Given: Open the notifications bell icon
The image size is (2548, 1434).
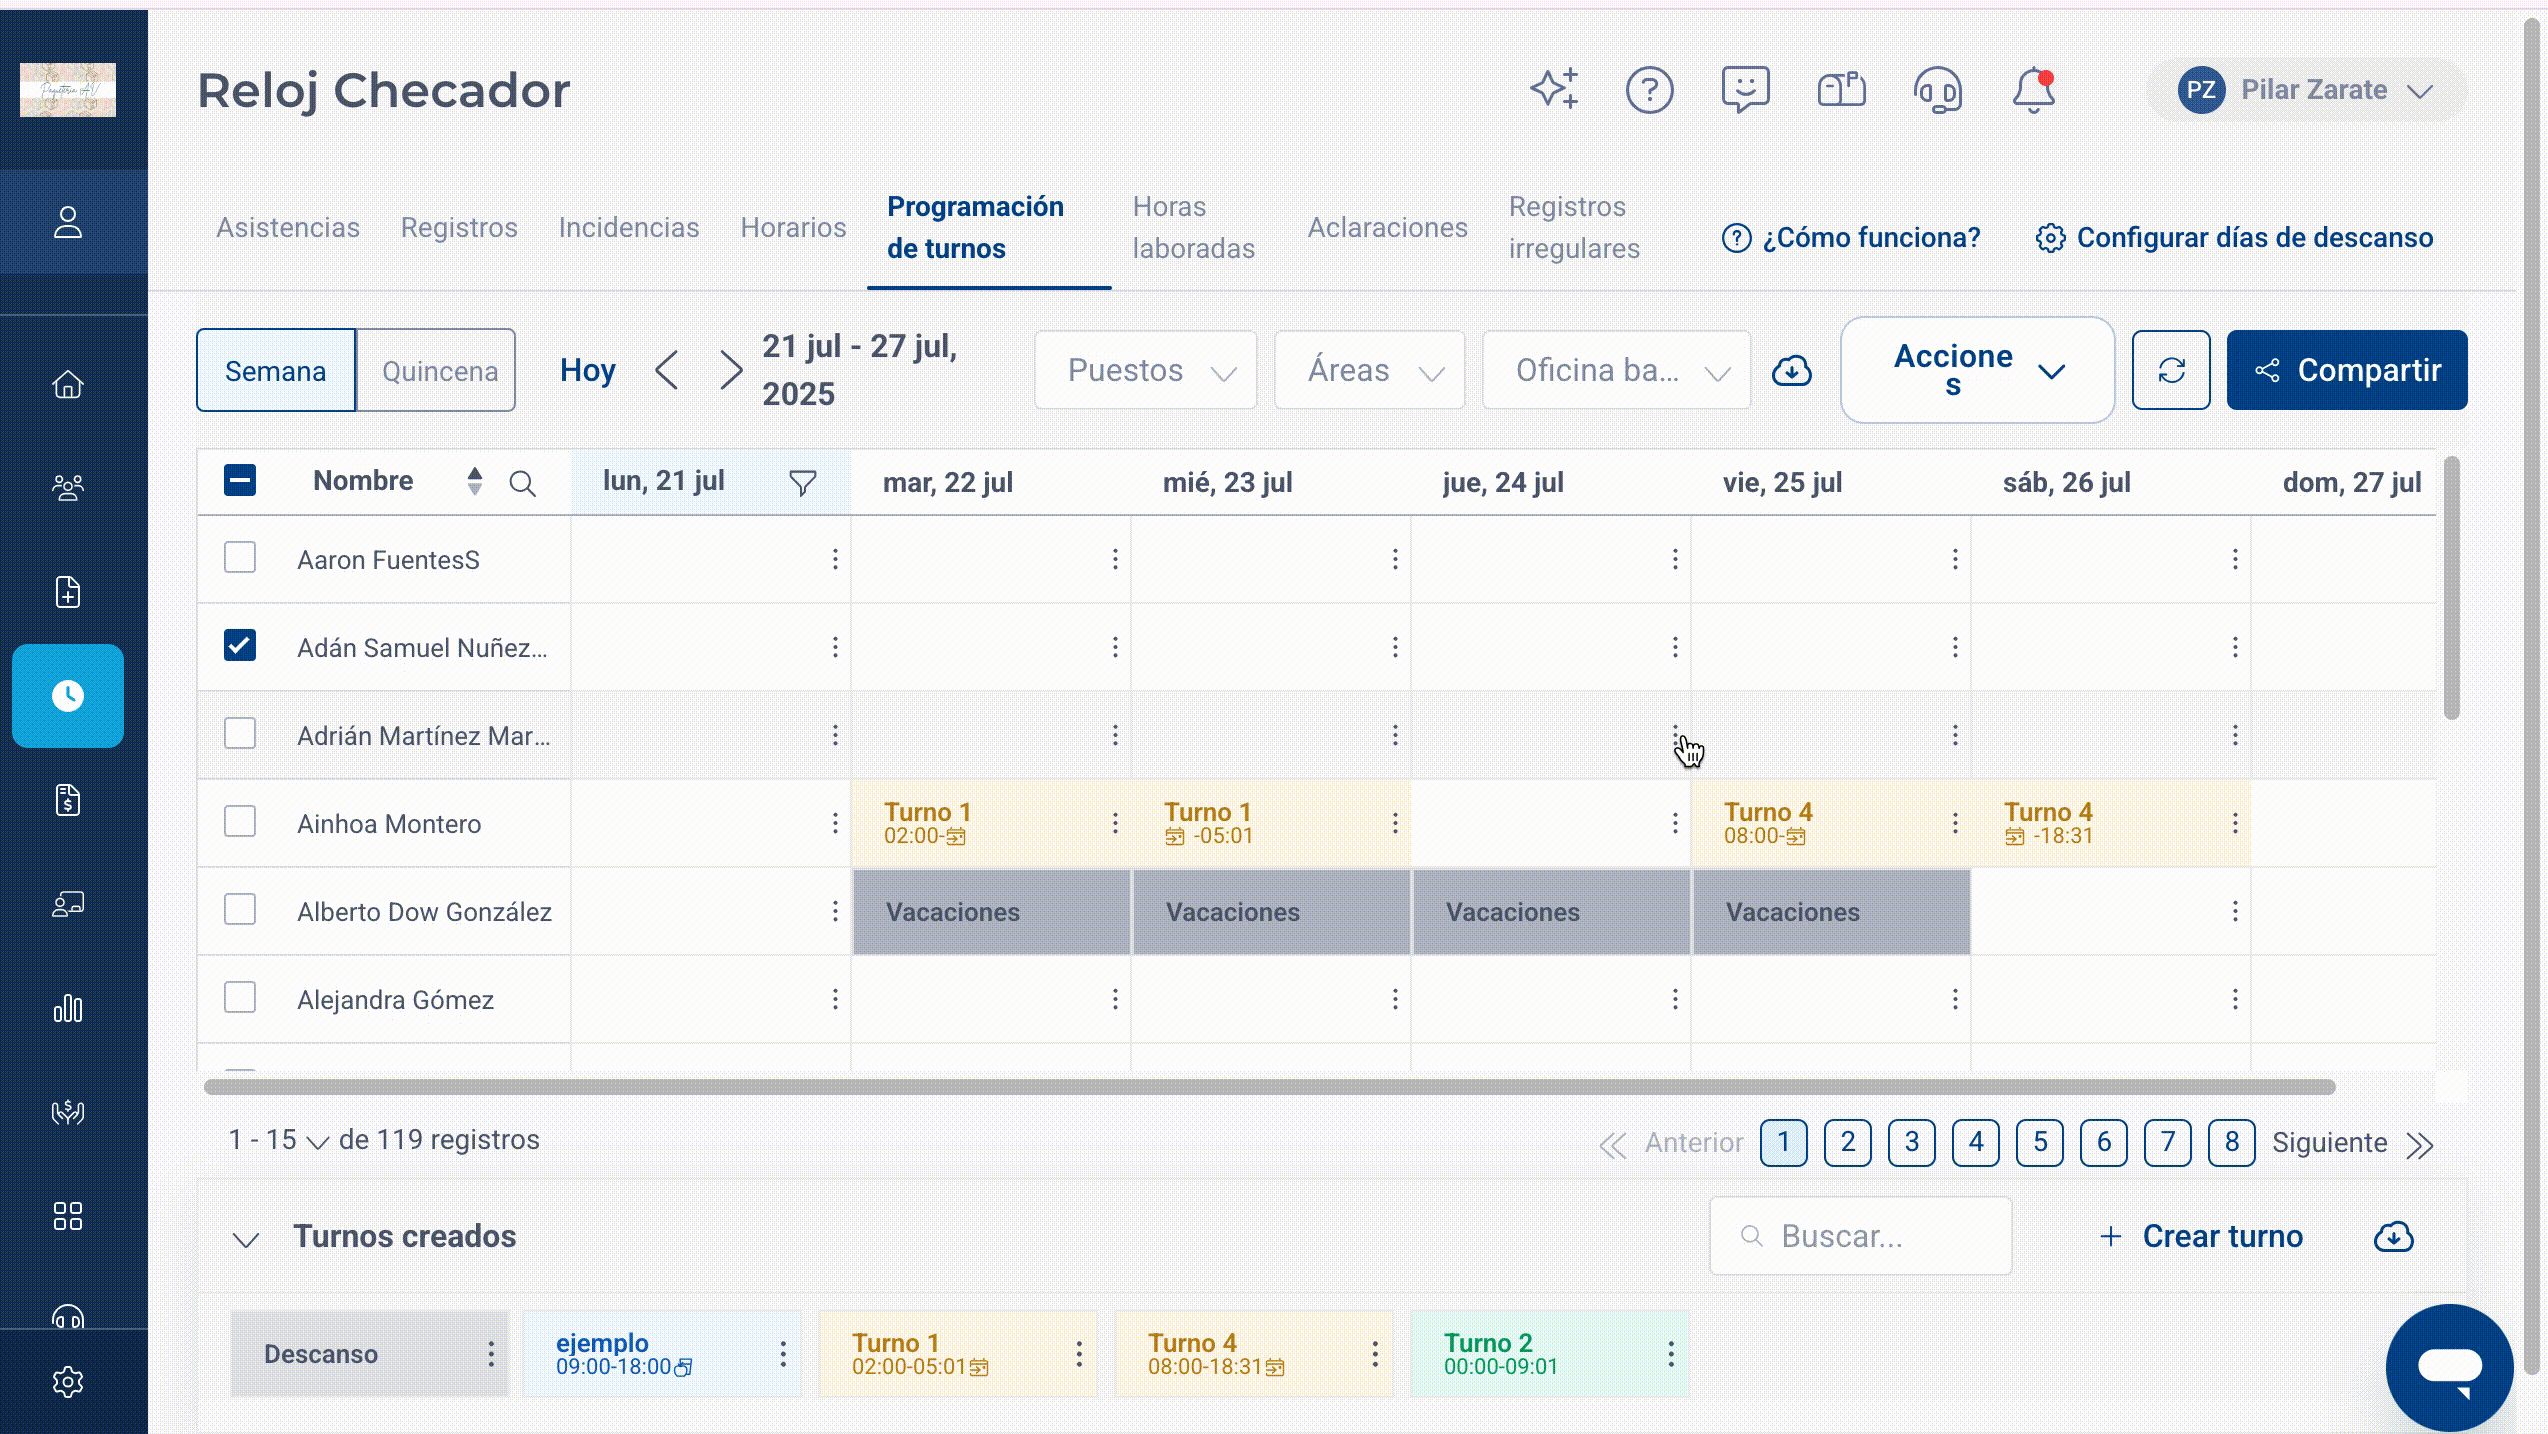Looking at the screenshot, I should tap(2033, 90).
